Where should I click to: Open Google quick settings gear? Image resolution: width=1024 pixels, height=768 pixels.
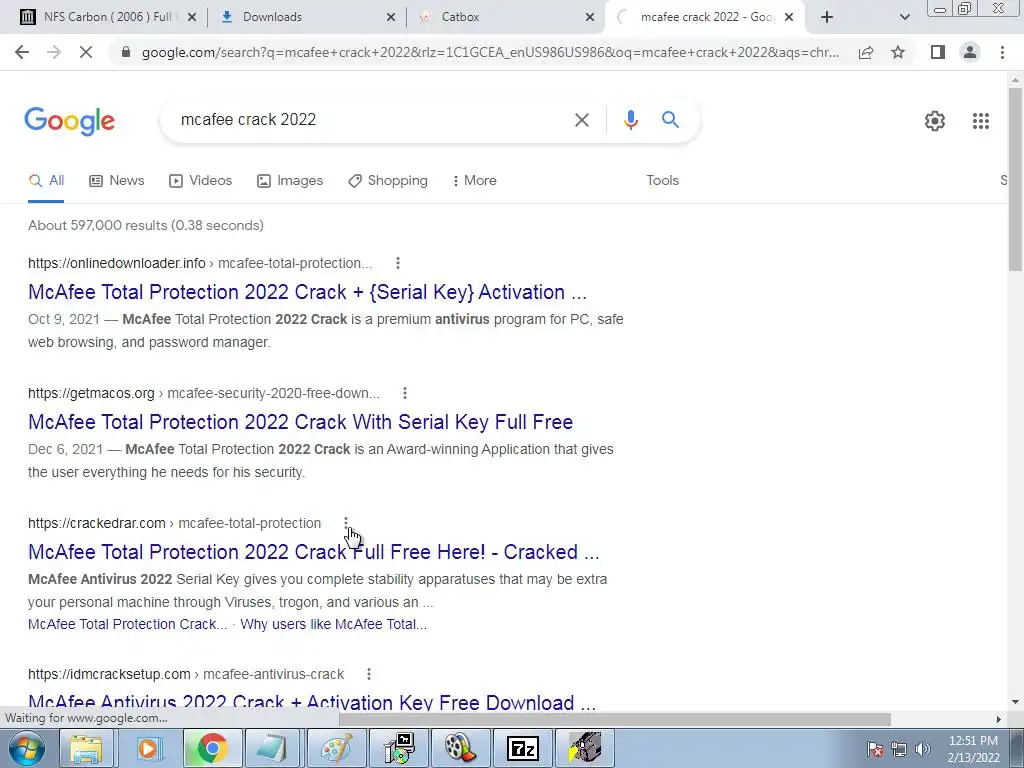point(935,121)
